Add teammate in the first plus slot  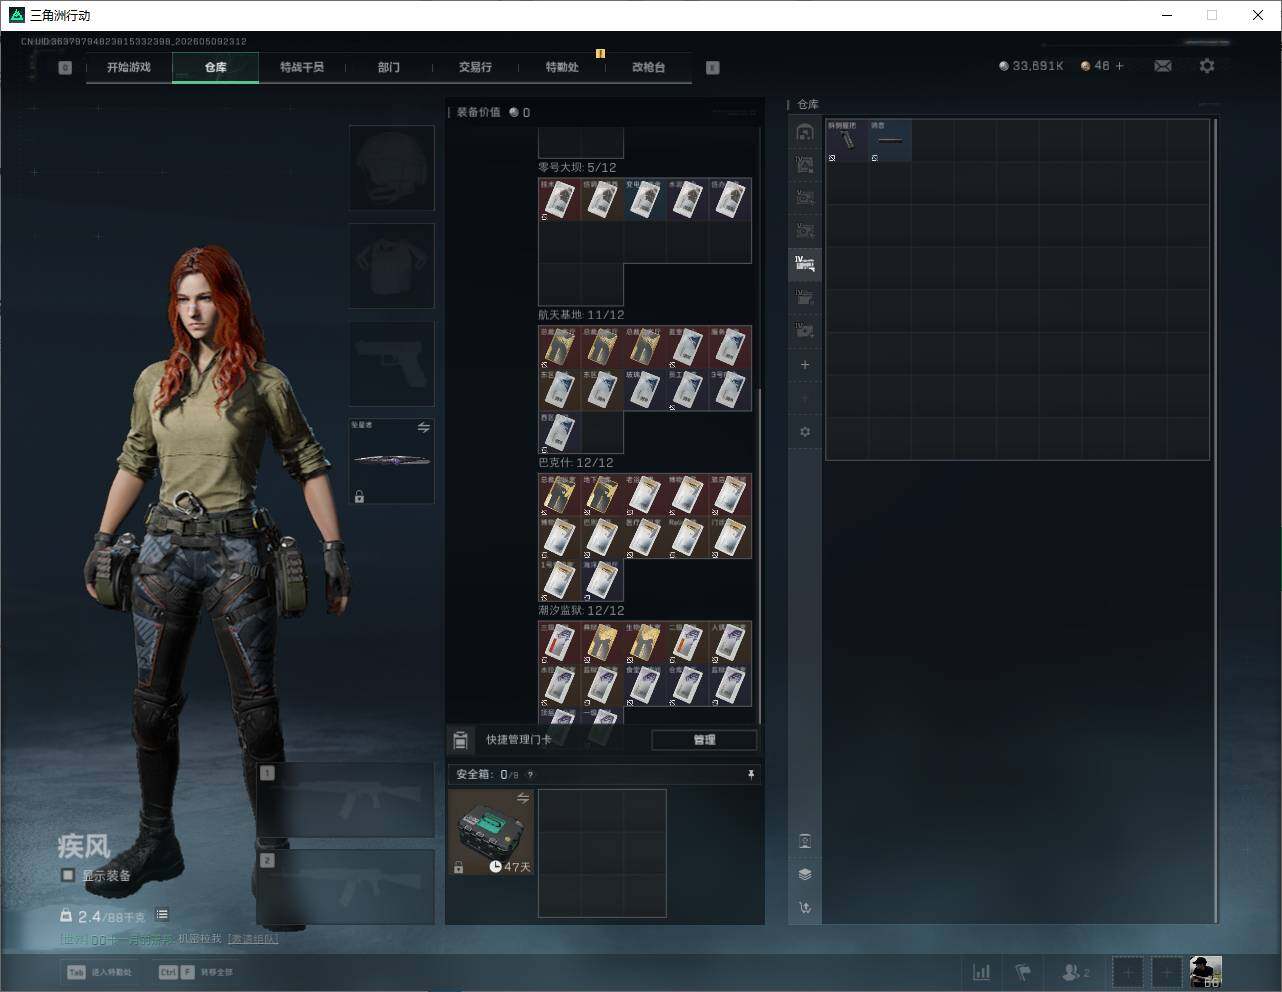(1127, 972)
